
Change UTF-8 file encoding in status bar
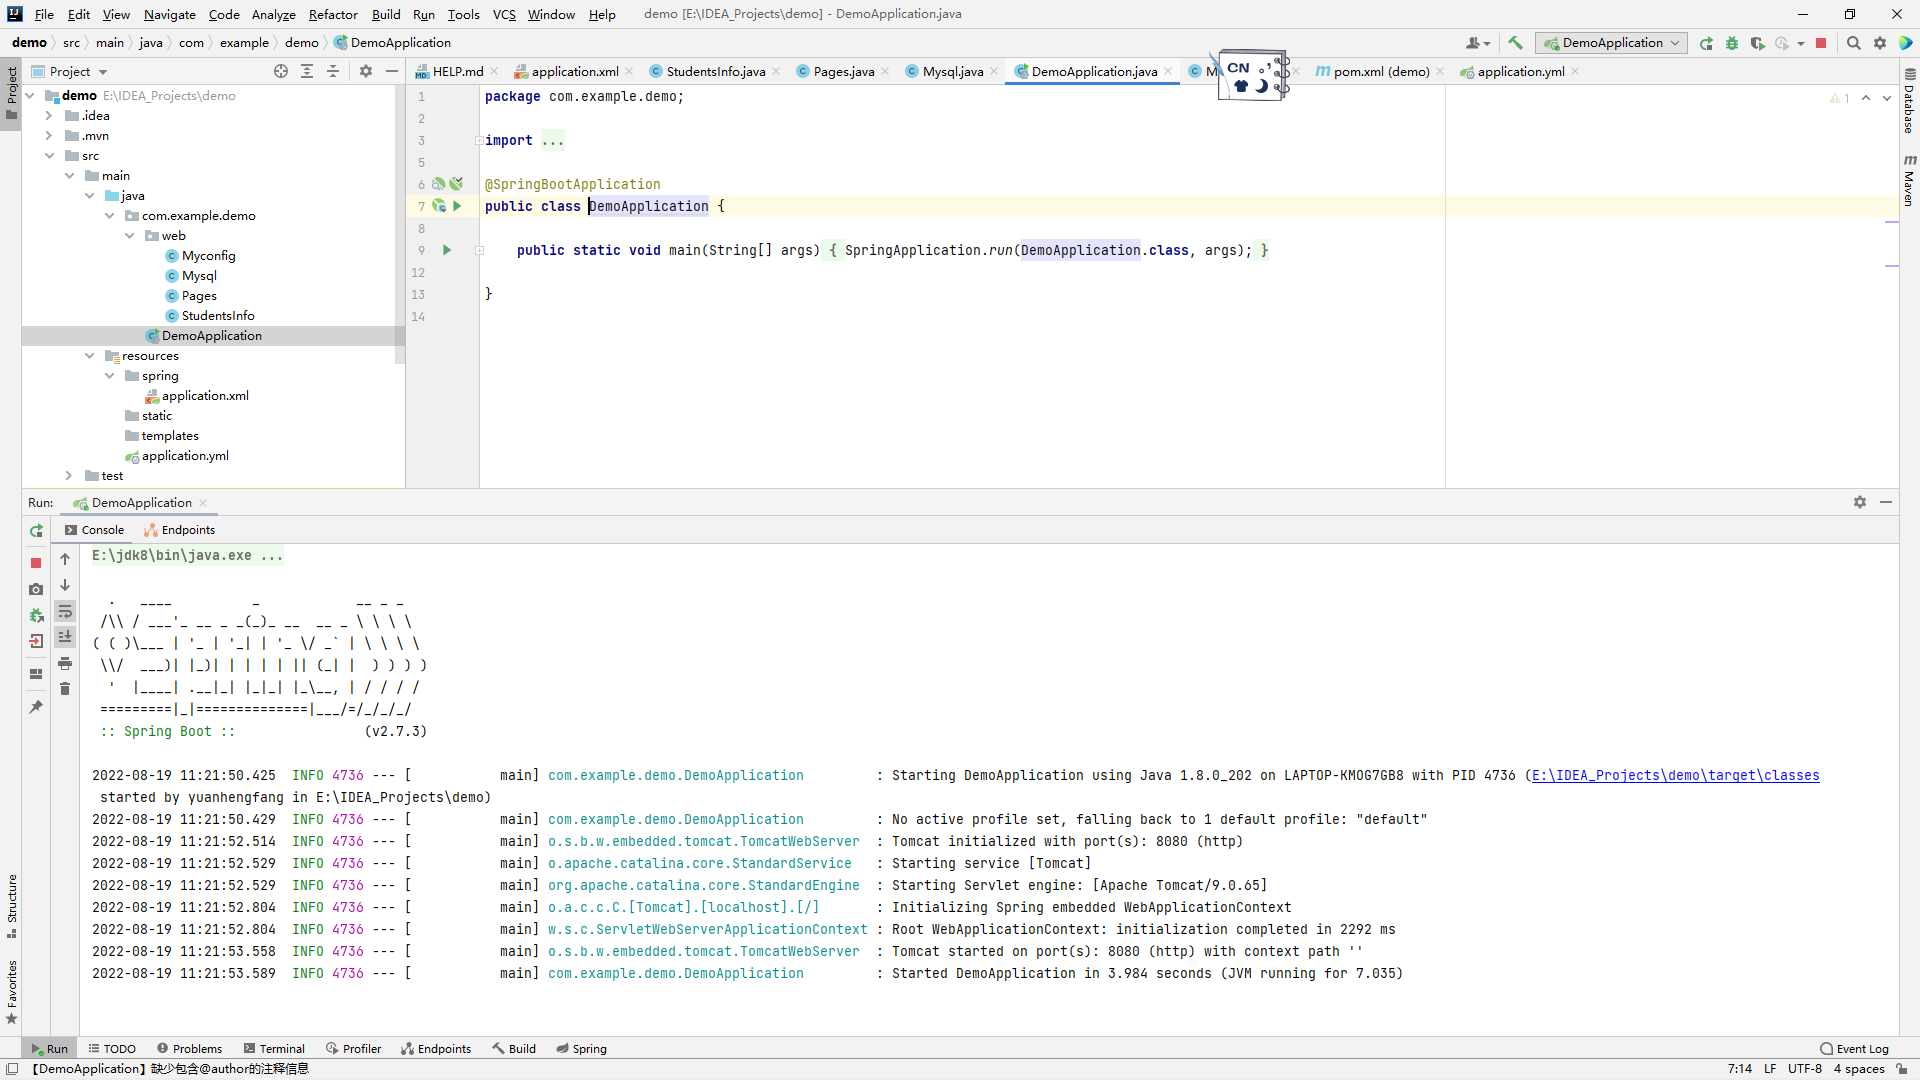(x=1805, y=1069)
